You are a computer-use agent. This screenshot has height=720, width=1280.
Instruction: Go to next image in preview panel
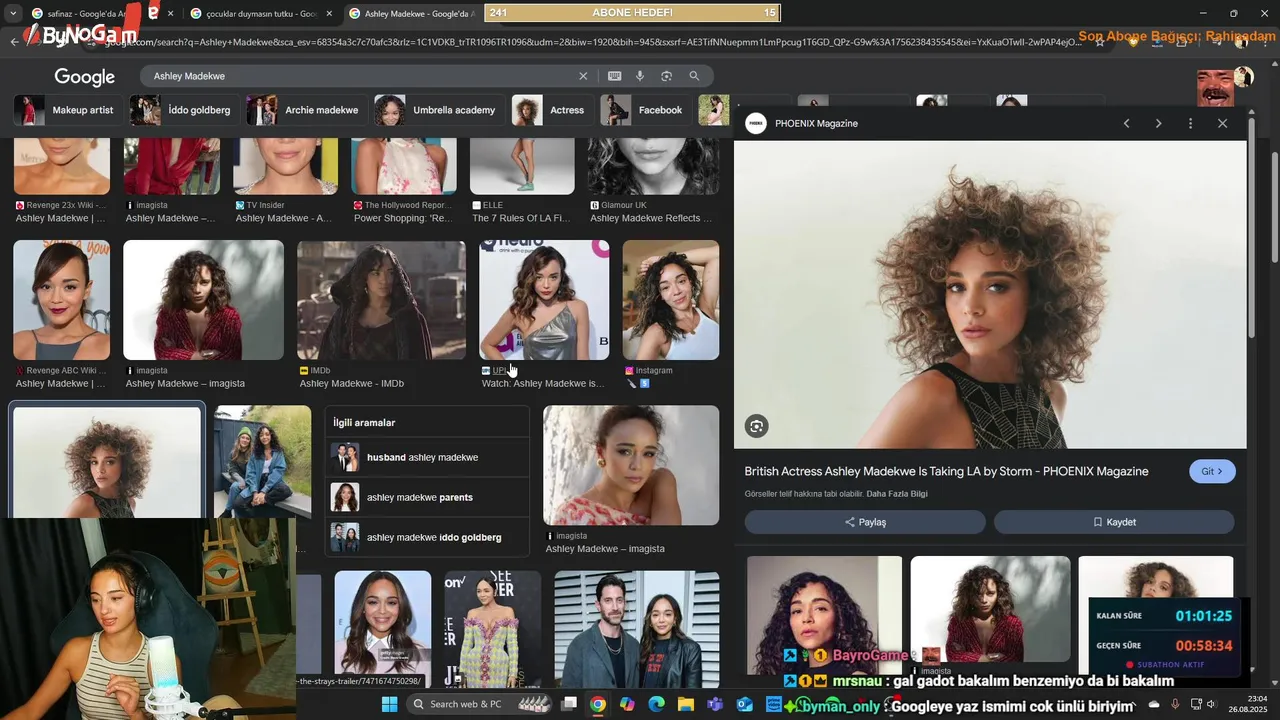pos(1158,123)
